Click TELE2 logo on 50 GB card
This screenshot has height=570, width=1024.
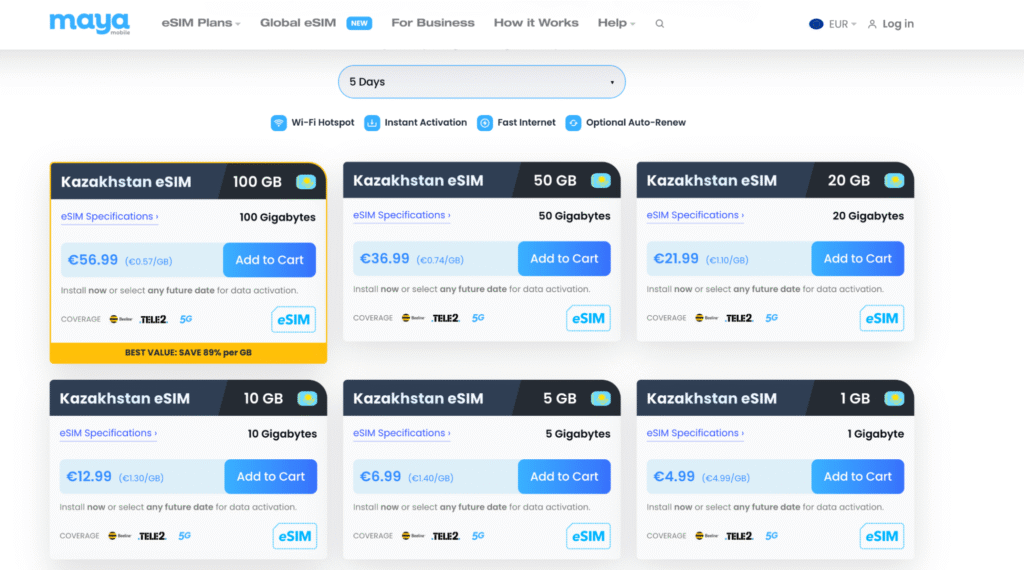[445, 318]
